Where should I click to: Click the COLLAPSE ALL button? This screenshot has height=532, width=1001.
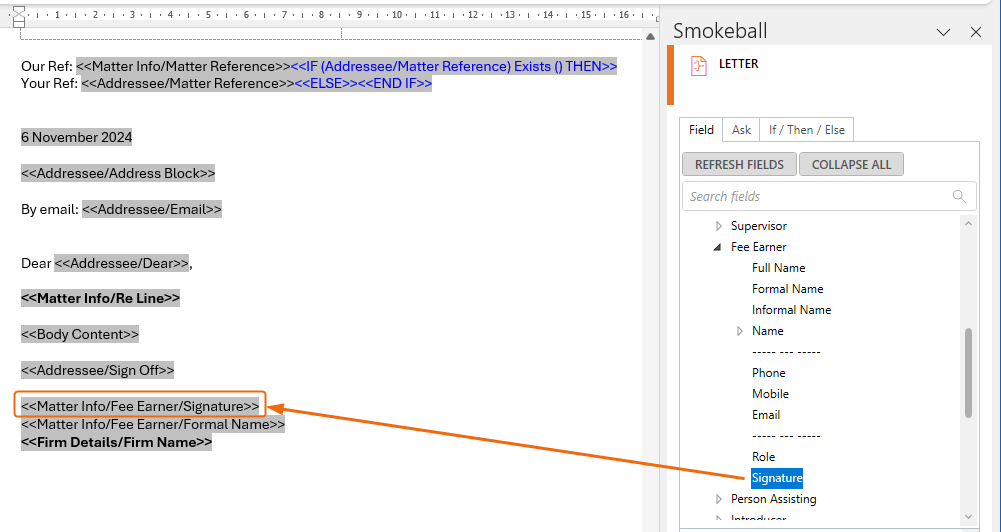(x=851, y=164)
